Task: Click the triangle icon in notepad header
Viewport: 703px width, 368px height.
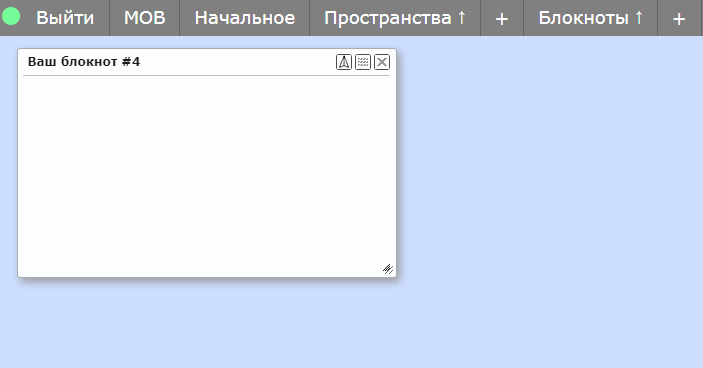Action: click(x=344, y=62)
